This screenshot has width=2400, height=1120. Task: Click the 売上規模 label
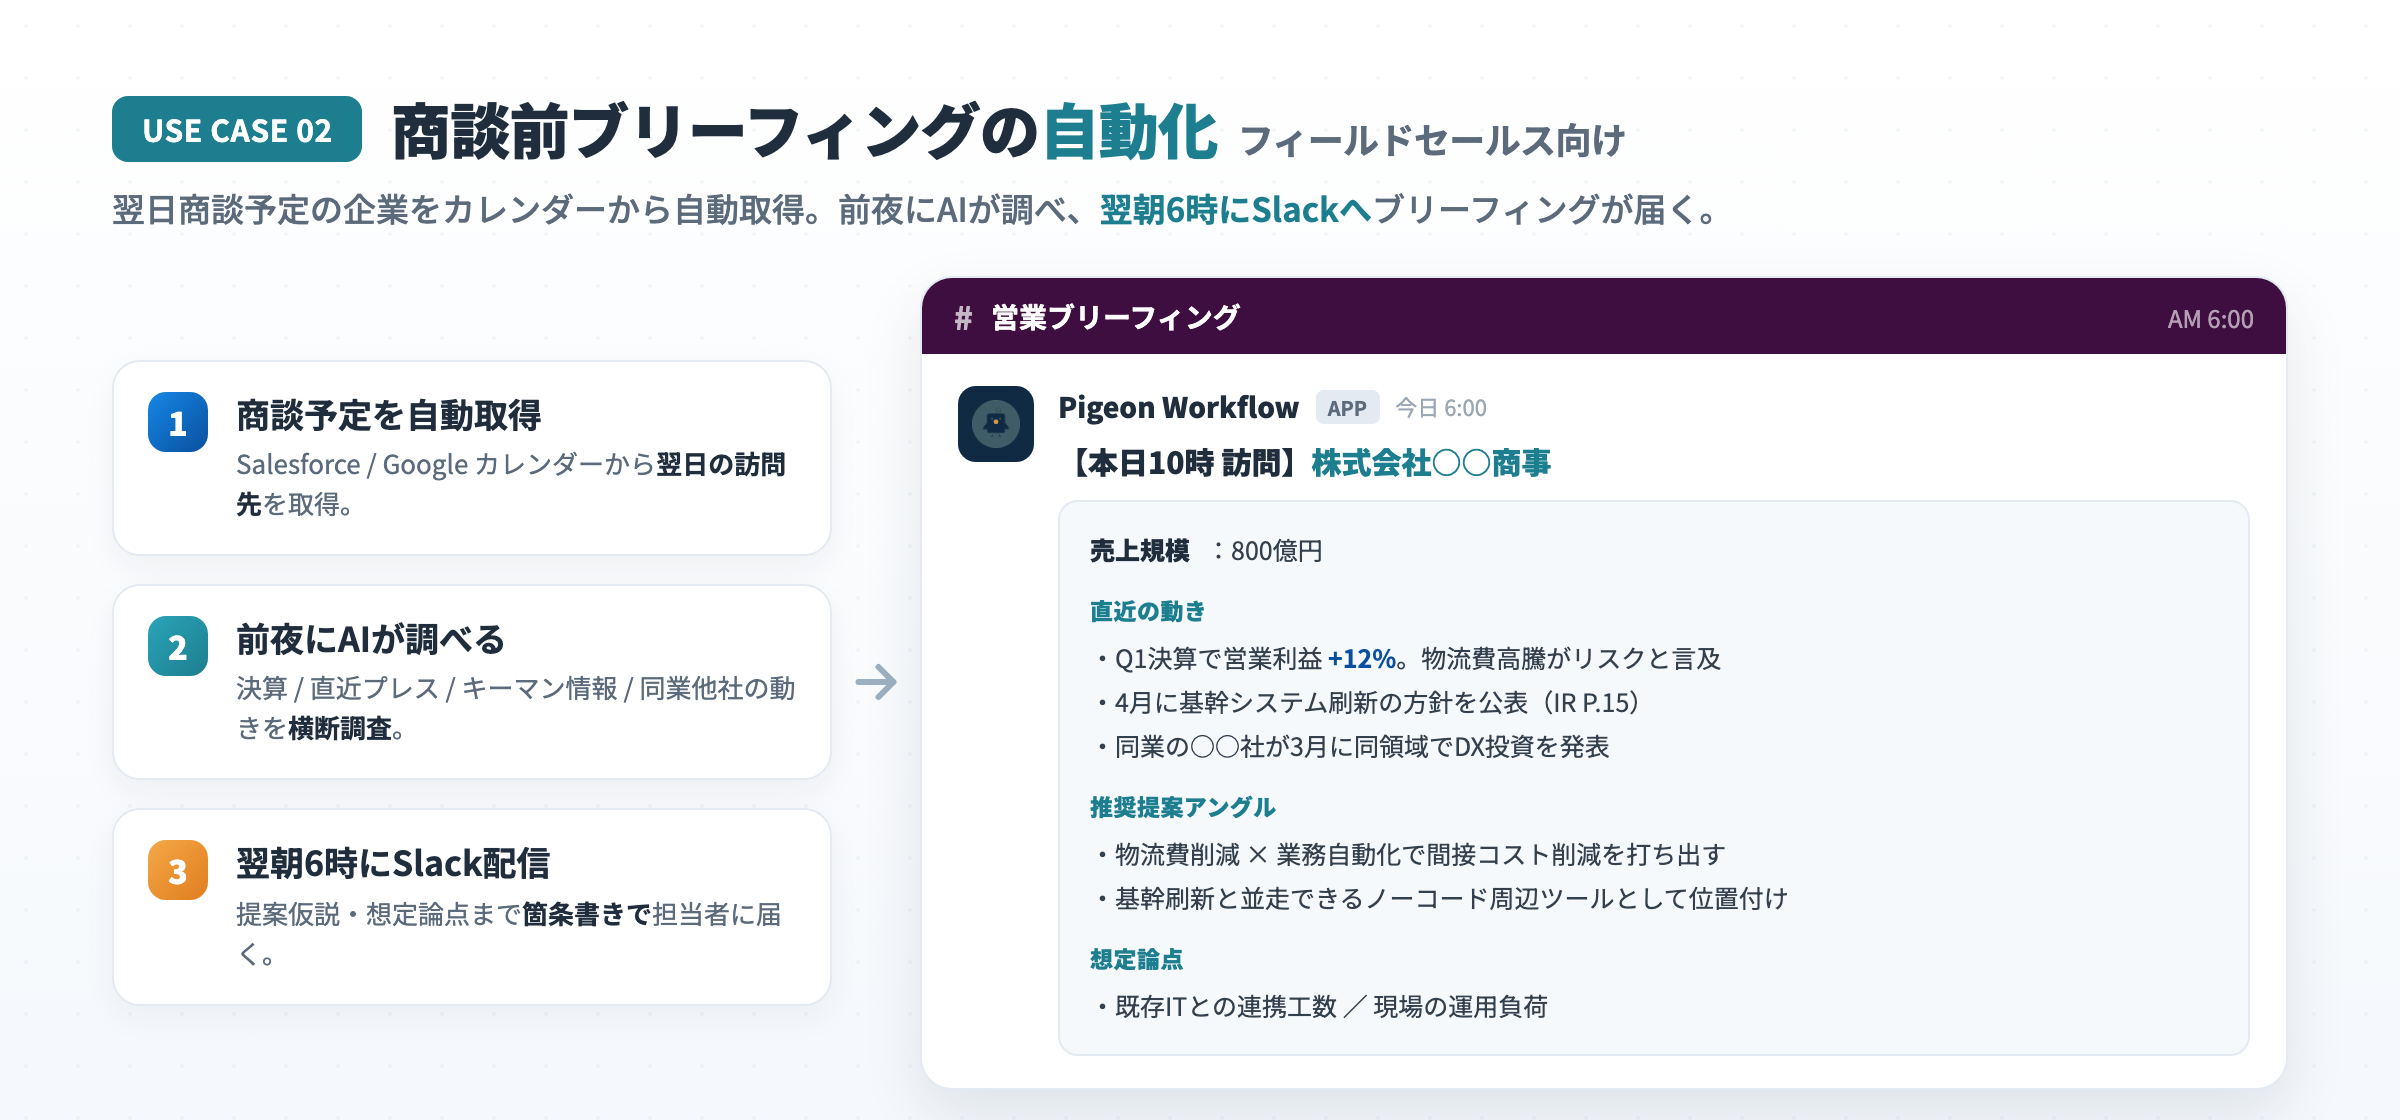tap(1140, 551)
